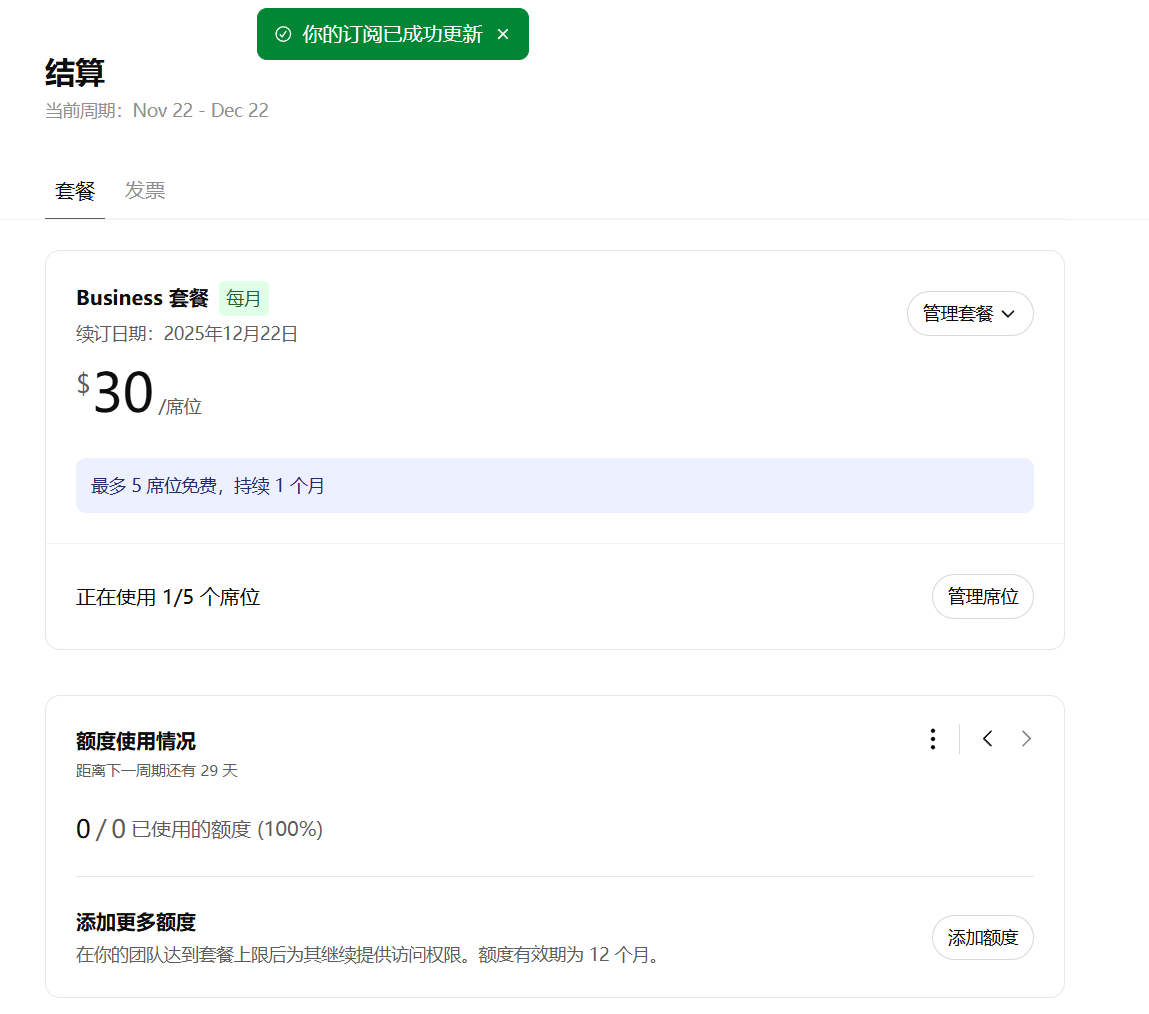Expand the 管理套餐 dropdown
This screenshot has height=1014, width=1149.
click(x=969, y=313)
